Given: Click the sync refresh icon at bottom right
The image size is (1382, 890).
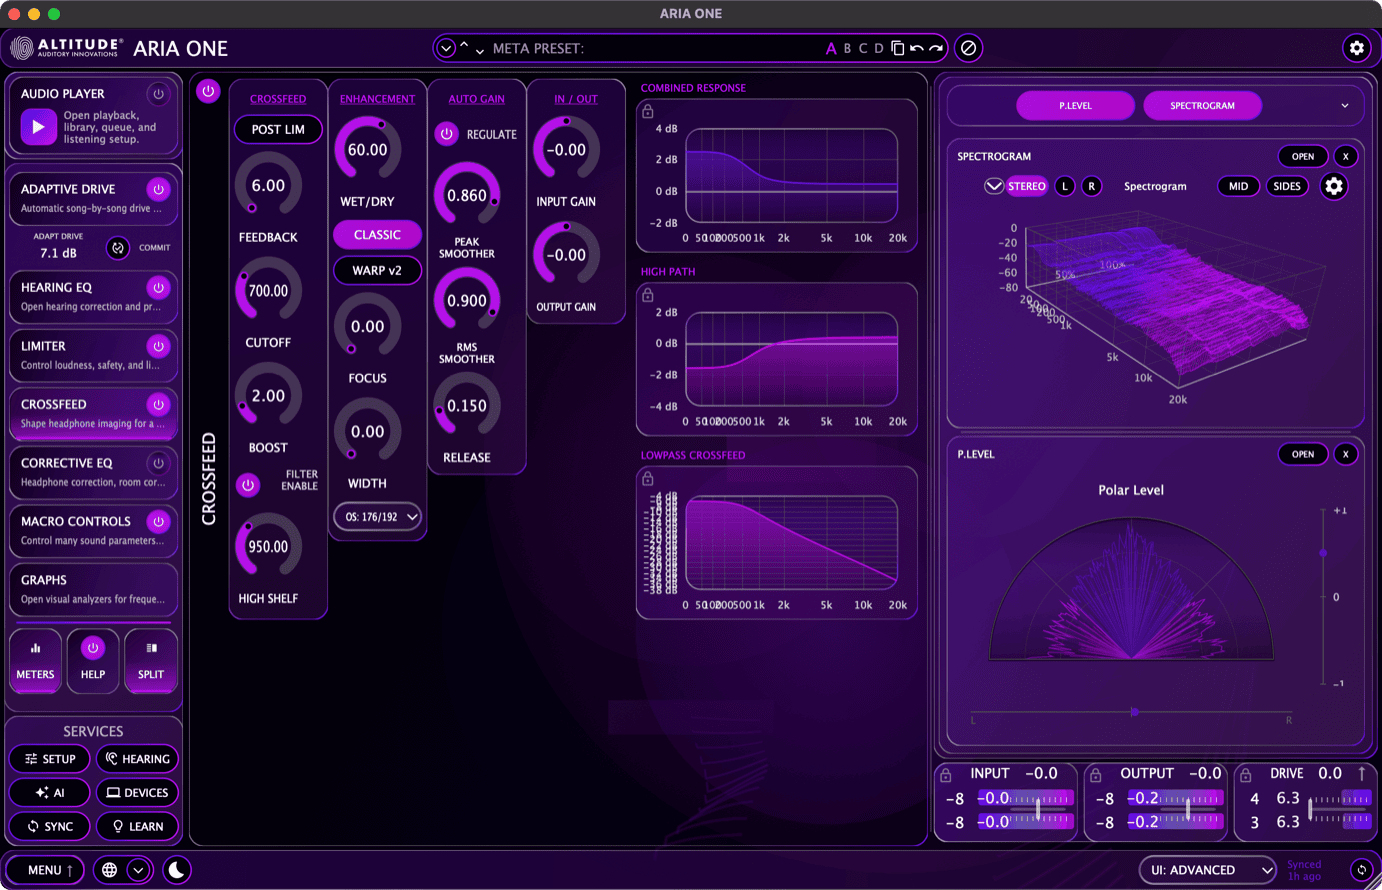Looking at the screenshot, I should 1361,870.
